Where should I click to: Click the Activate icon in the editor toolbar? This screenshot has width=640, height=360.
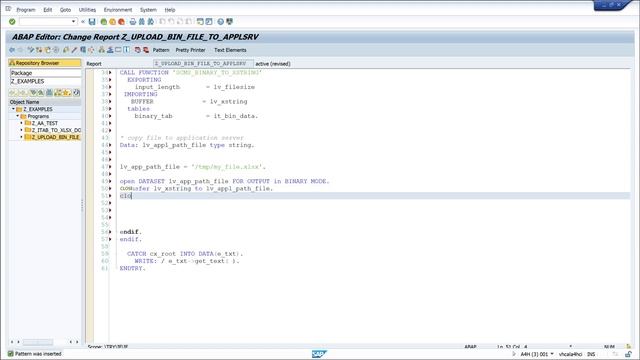click(74, 50)
